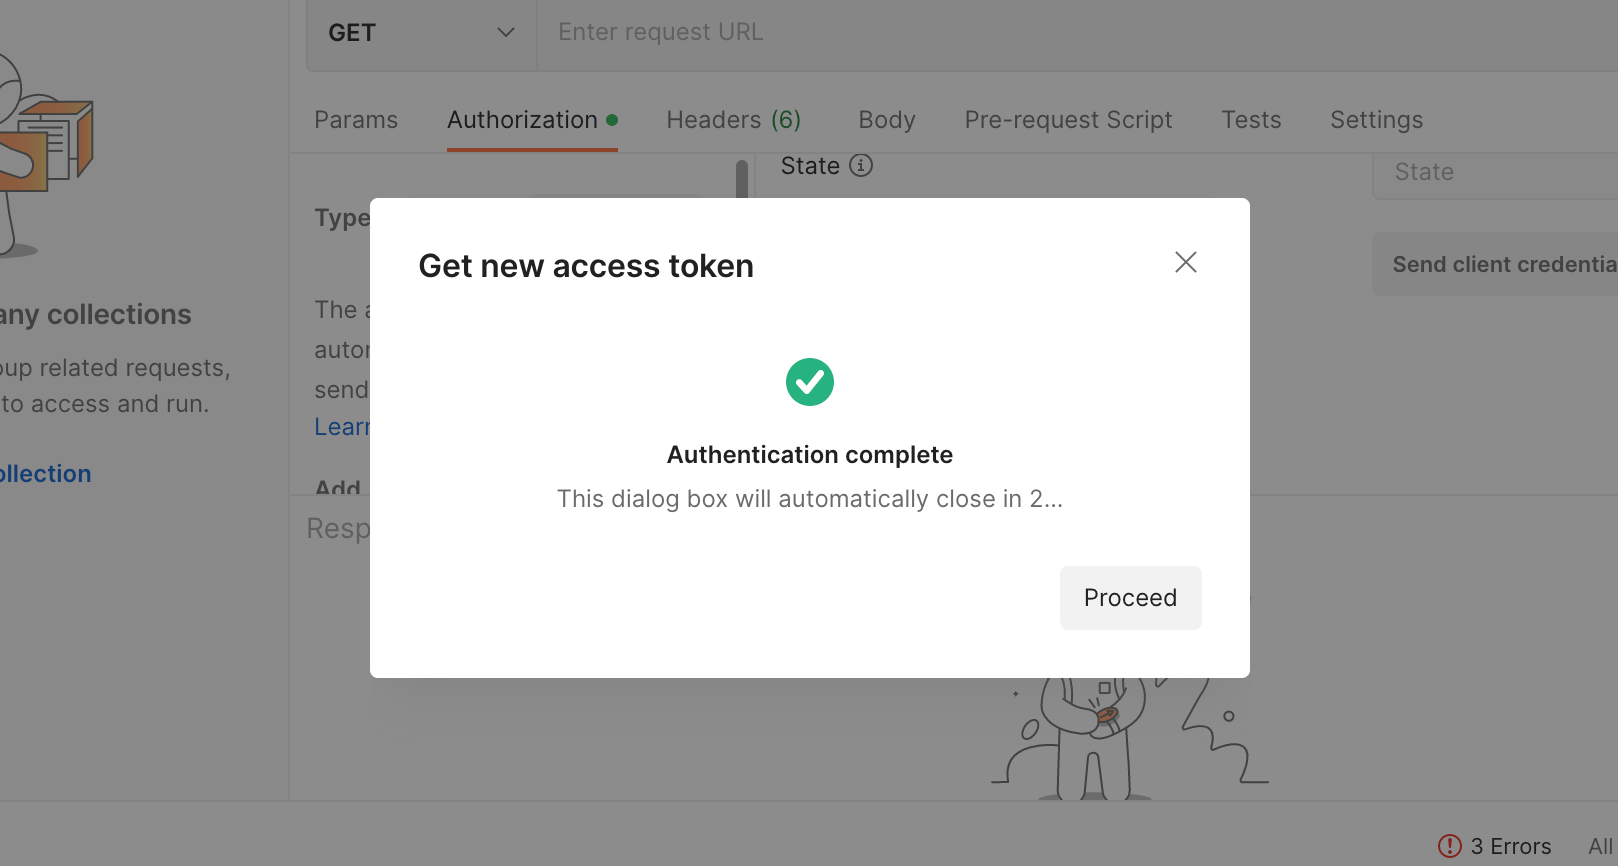Image resolution: width=1618 pixels, height=866 pixels.
Task: Switch to the Params tab
Action: [356, 120]
